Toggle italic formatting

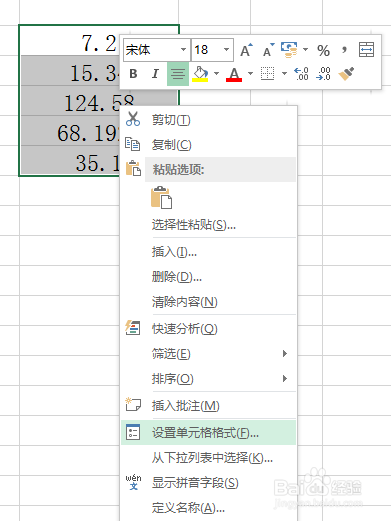coord(155,74)
